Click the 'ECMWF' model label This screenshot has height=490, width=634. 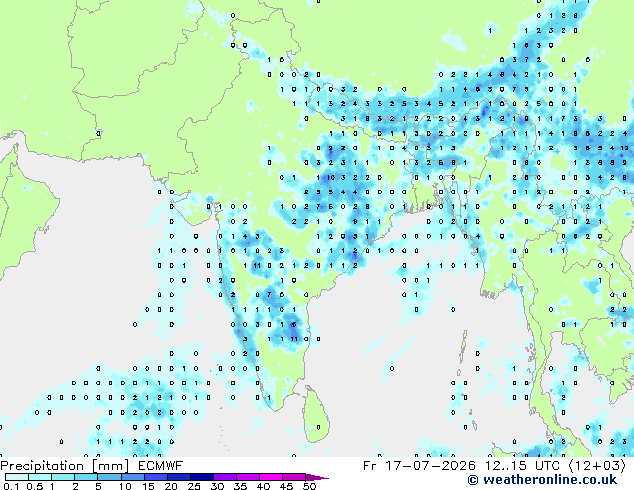(161, 466)
